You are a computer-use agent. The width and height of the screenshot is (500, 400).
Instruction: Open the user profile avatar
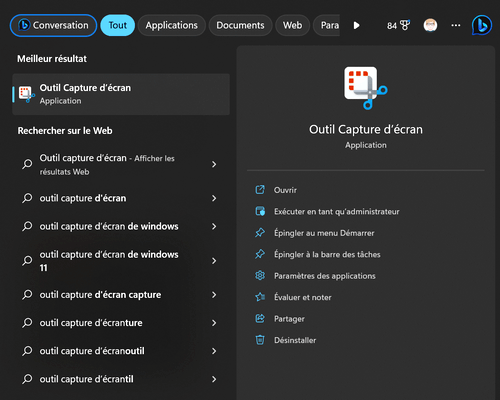430,25
